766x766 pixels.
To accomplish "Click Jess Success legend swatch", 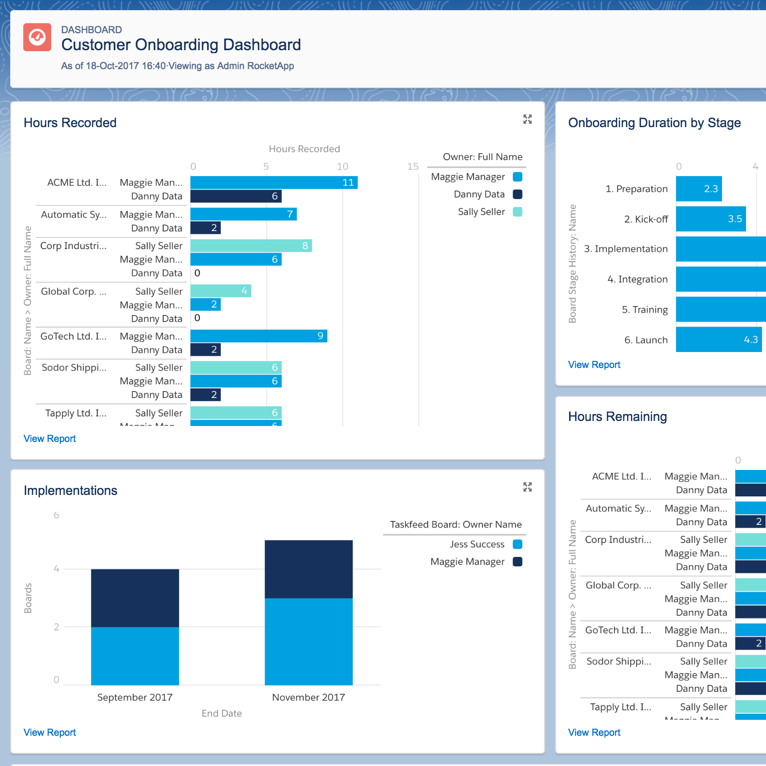I will click(x=517, y=545).
